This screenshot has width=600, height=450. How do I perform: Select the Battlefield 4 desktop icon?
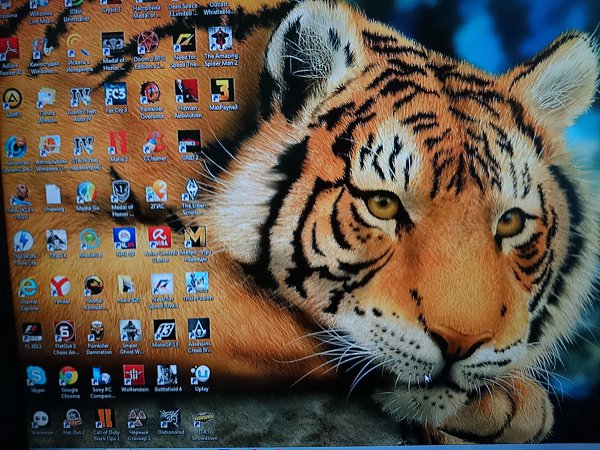(x=167, y=375)
